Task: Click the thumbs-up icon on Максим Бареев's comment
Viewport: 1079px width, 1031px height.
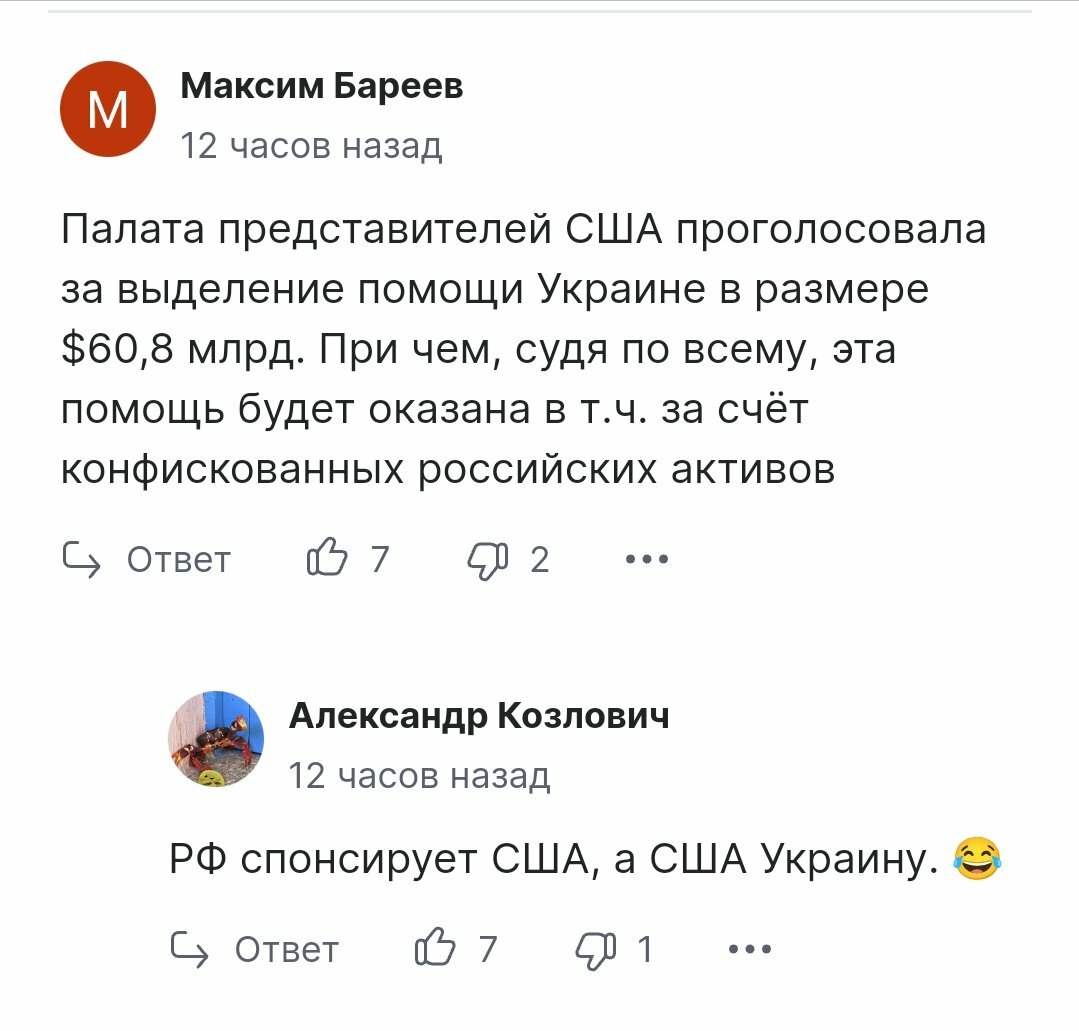Action: point(327,557)
